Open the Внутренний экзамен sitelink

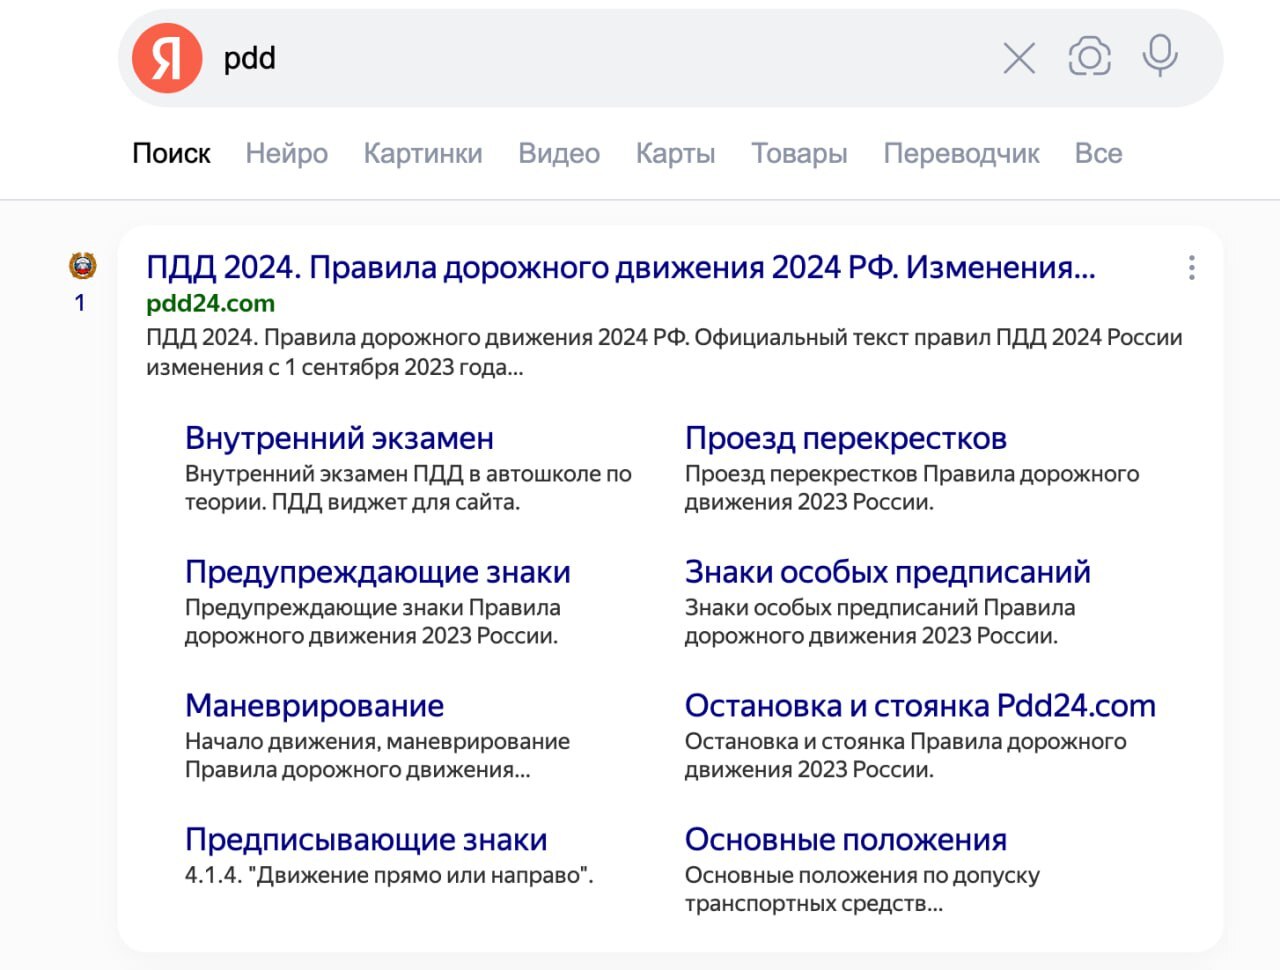tap(339, 438)
